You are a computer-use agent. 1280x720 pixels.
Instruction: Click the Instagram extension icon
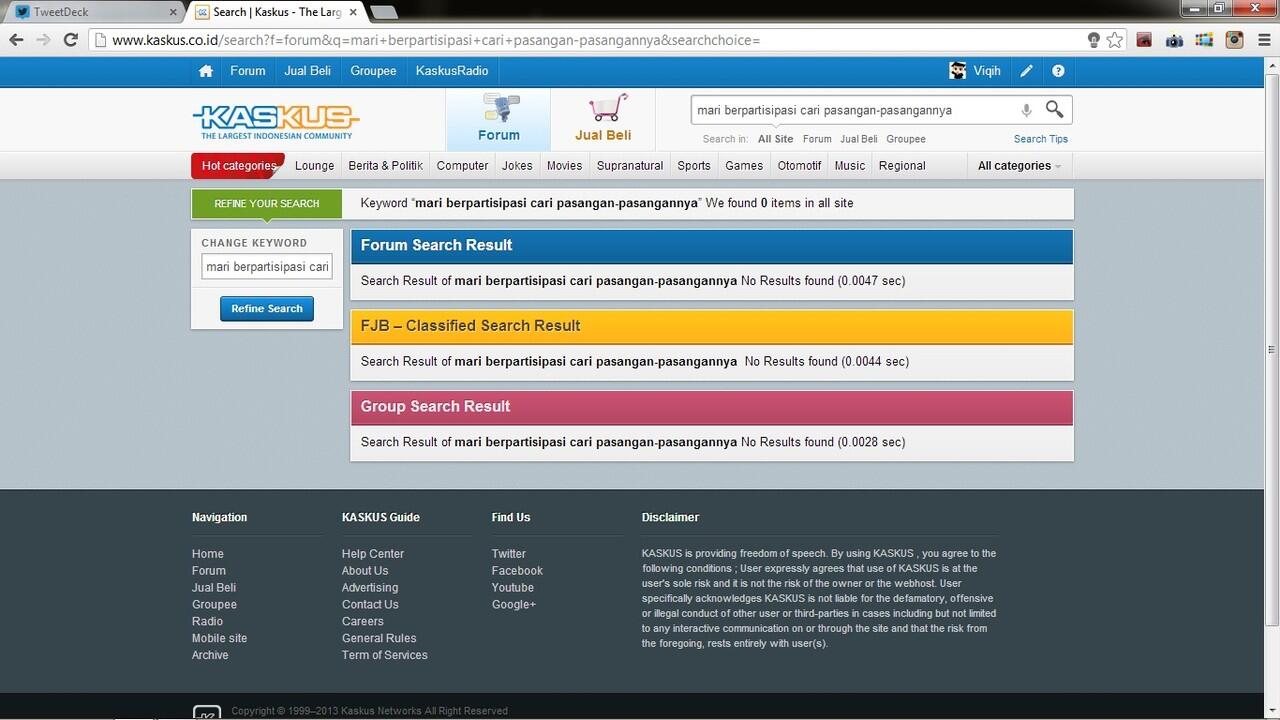[x=1235, y=41]
